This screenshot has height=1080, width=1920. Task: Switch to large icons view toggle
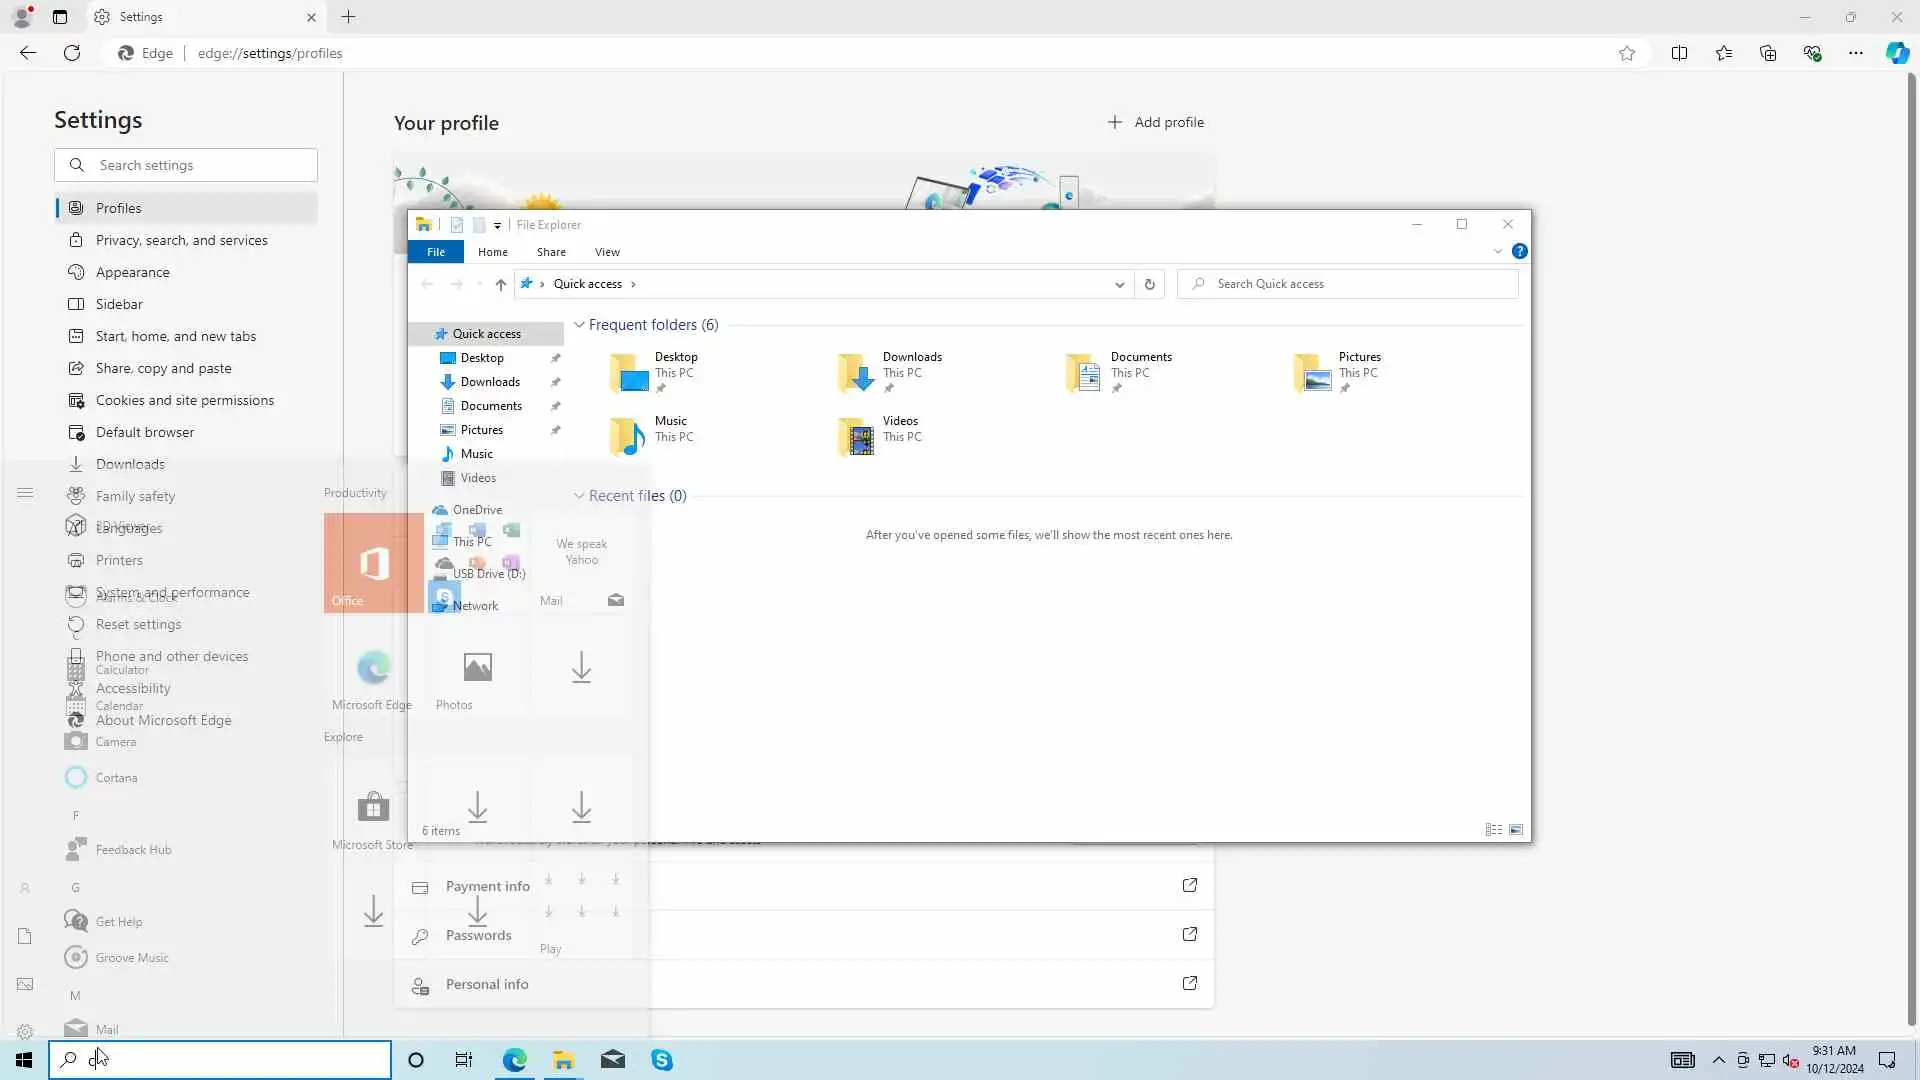1516,830
